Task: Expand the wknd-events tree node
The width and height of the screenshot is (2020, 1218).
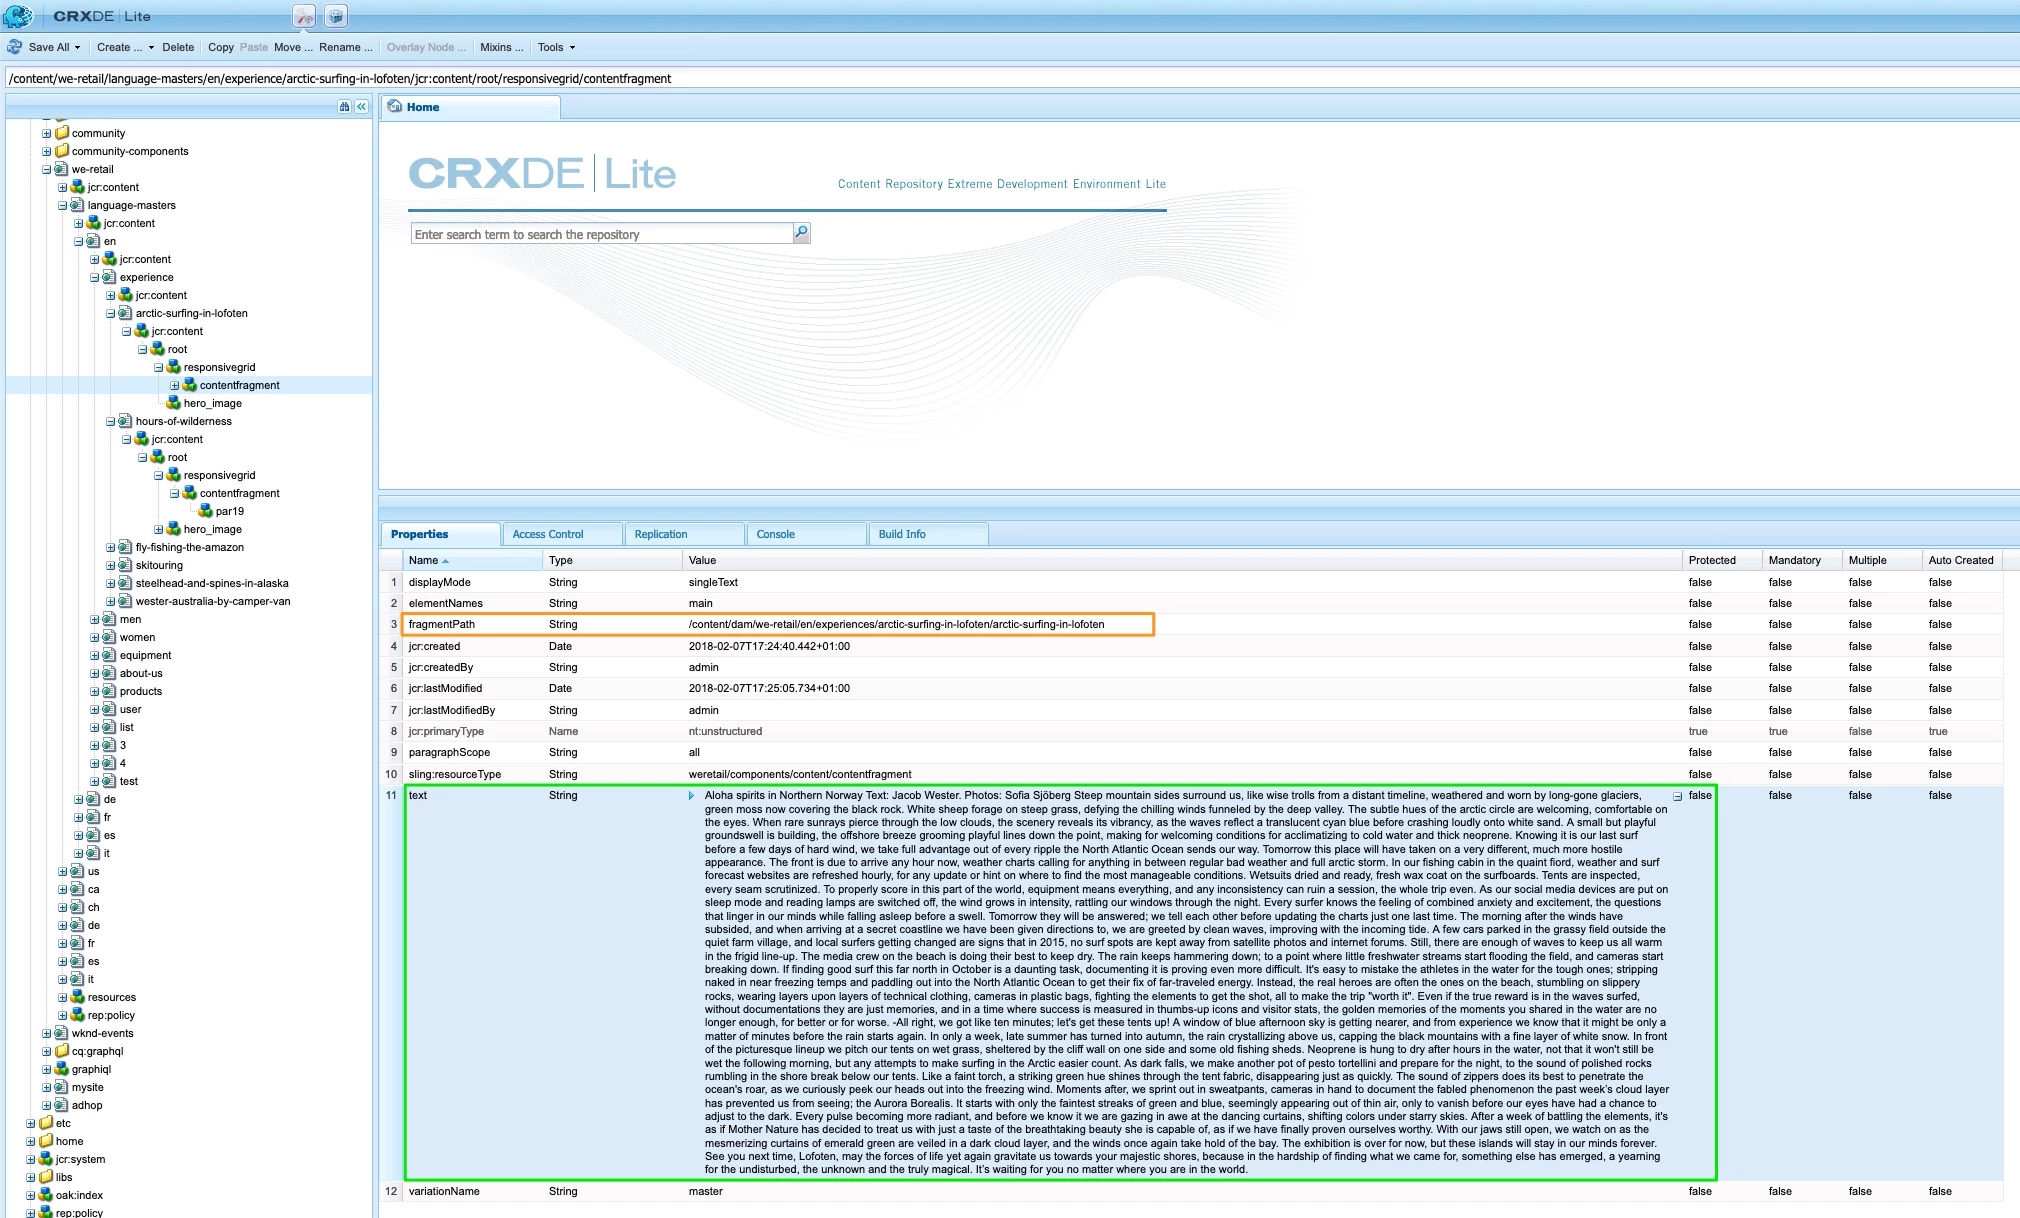Action: [46, 1034]
